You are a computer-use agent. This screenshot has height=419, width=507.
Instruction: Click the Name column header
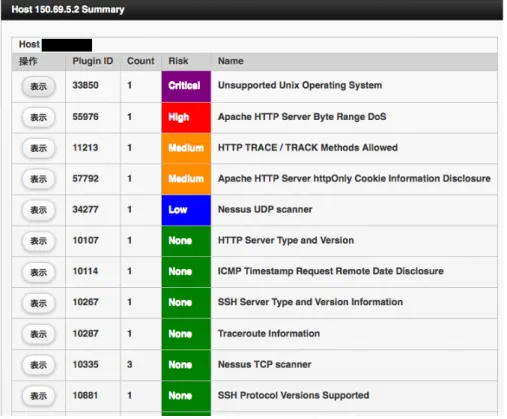click(x=230, y=61)
